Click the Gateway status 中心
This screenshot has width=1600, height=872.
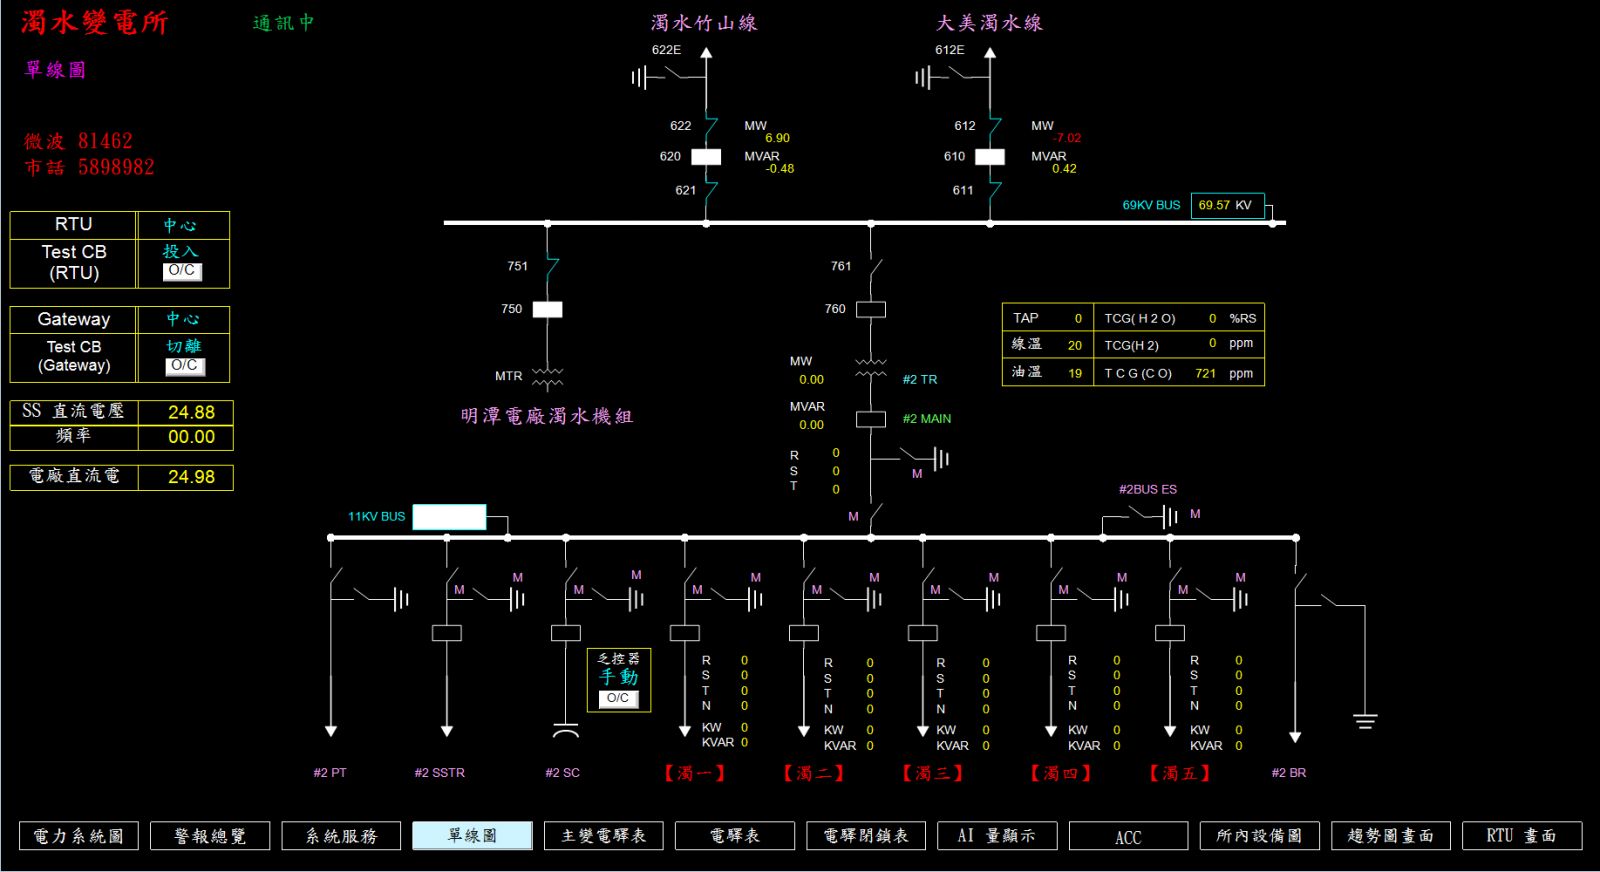(183, 319)
